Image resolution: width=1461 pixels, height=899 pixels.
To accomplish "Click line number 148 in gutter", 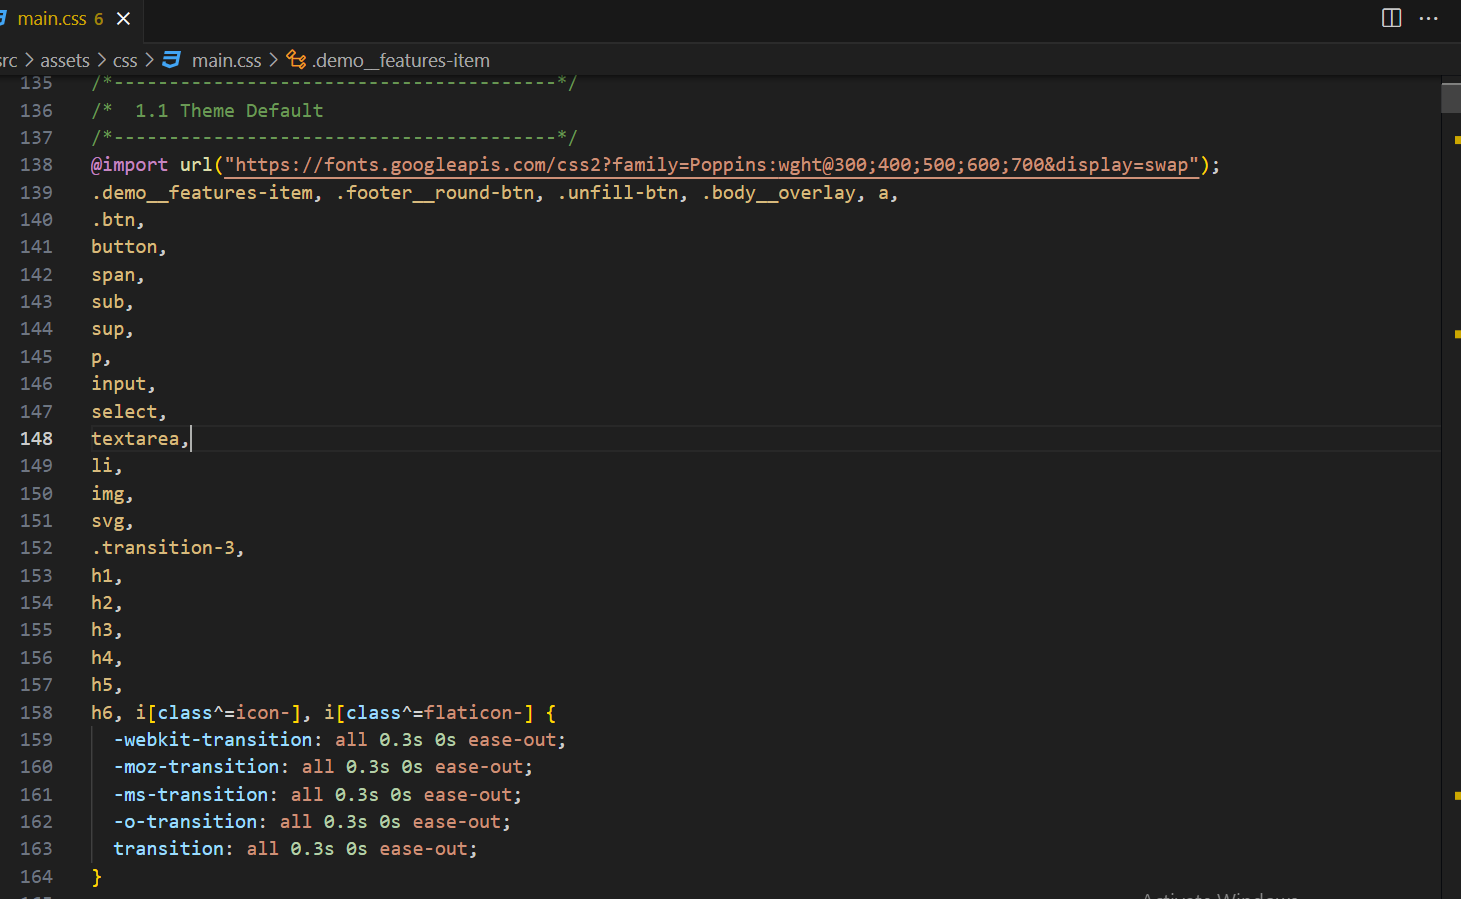I will pos(36,439).
